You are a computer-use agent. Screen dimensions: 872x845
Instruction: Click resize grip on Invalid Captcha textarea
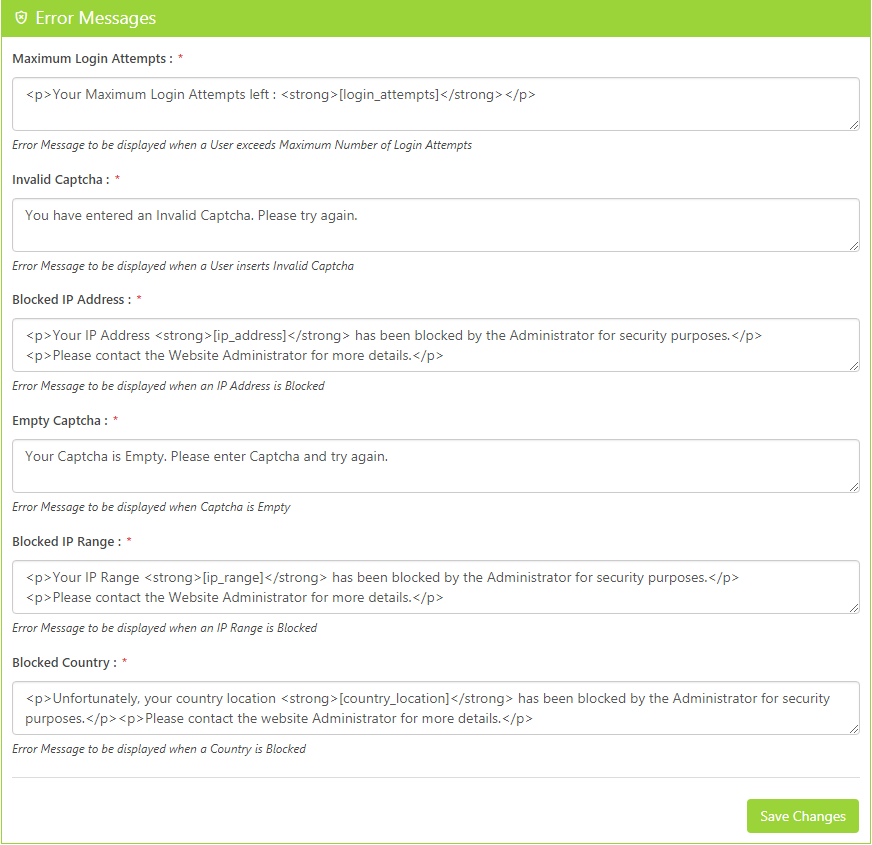click(x=854, y=246)
